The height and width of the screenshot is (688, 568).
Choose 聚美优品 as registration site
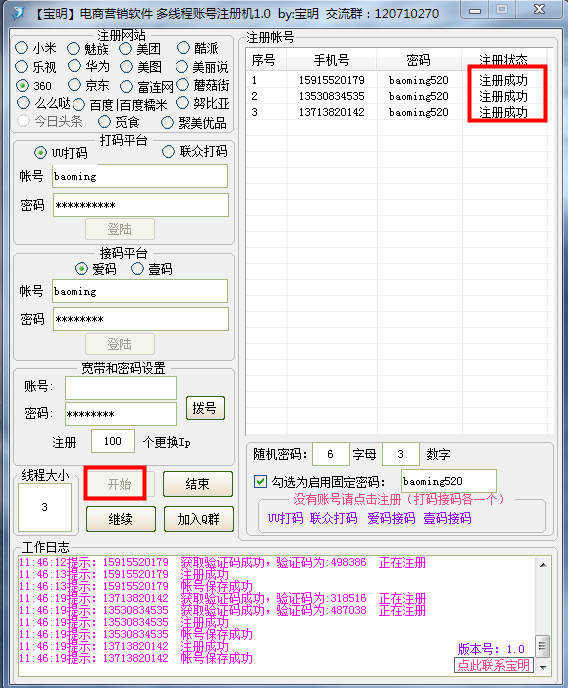[x=167, y=122]
